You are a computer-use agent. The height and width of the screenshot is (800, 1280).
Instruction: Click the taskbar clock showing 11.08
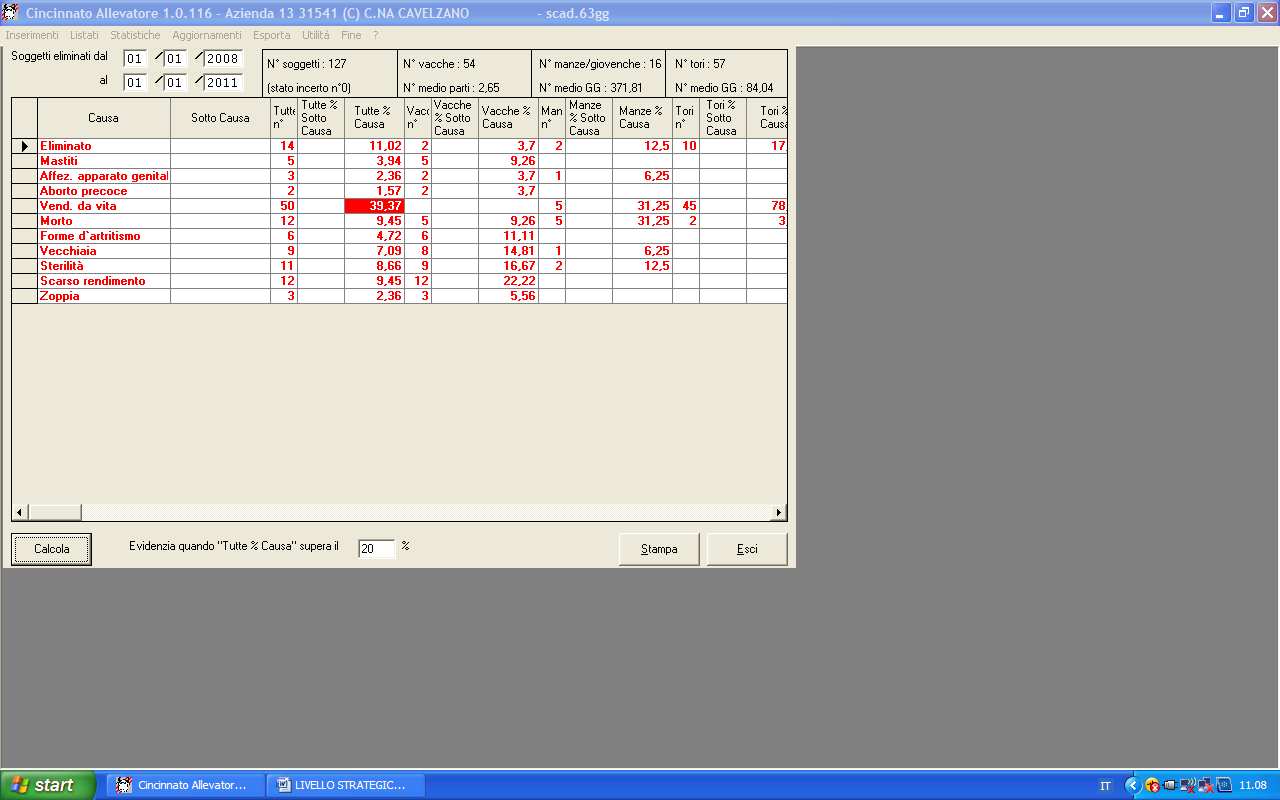[1253, 785]
